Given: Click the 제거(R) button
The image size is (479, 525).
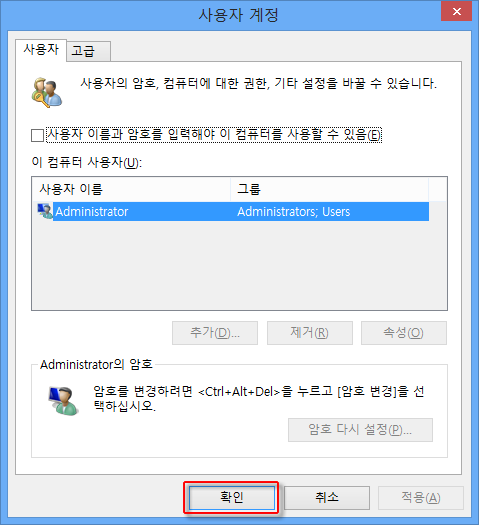Looking at the screenshot, I should (310, 333).
